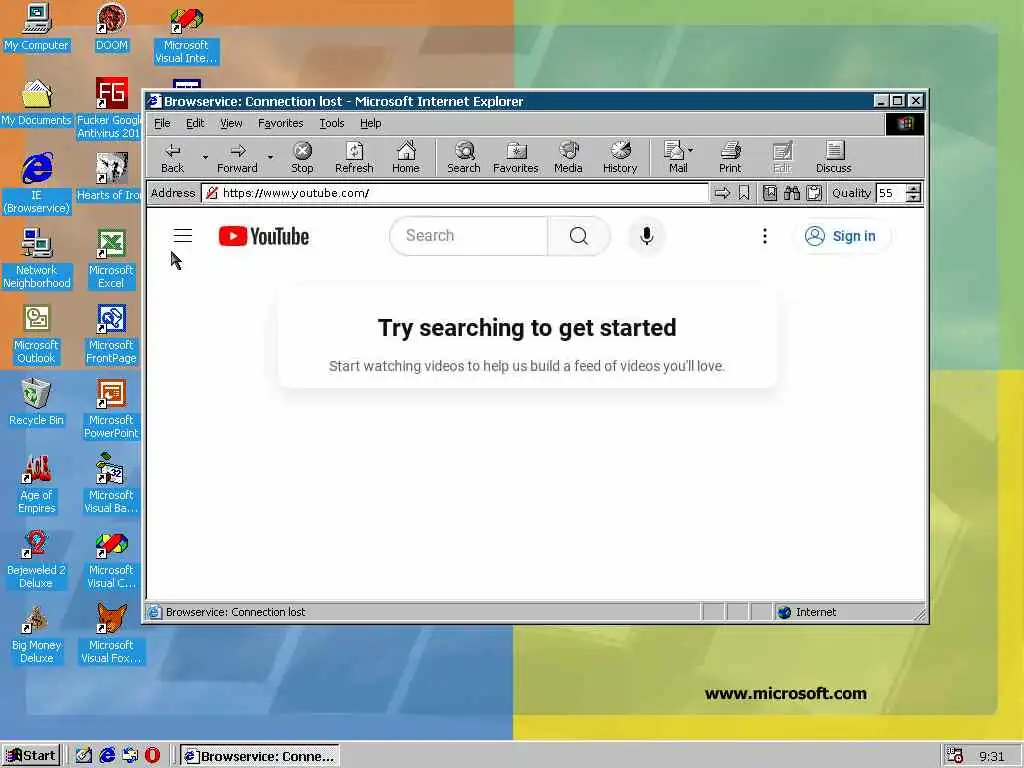Viewport: 1024px width, 768px height.
Task: Open the Search pane from the toolbar
Action: coord(464,157)
